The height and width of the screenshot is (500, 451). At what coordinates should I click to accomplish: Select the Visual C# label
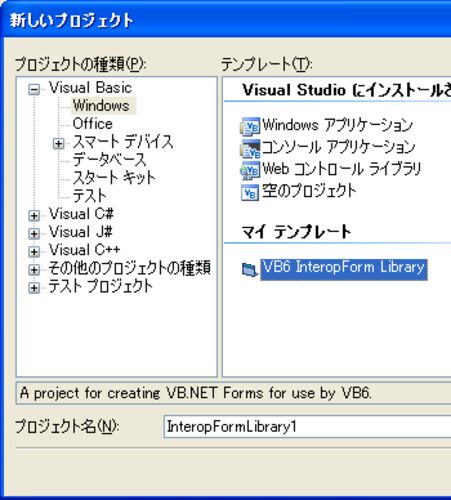81,214
